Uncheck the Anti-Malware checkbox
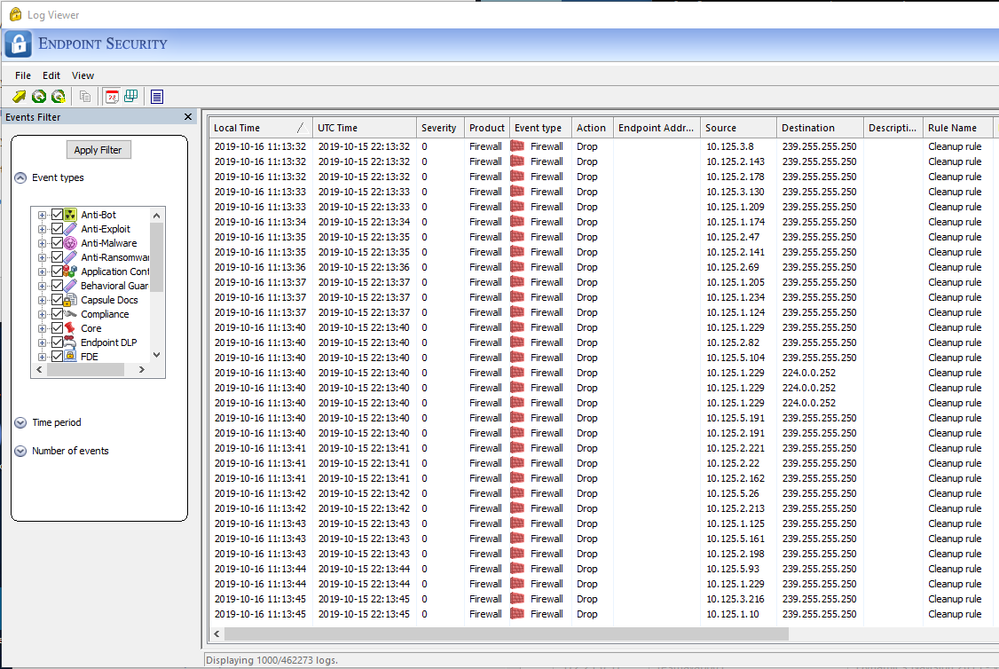The image size is (999, 669). (x=57, y=243)
